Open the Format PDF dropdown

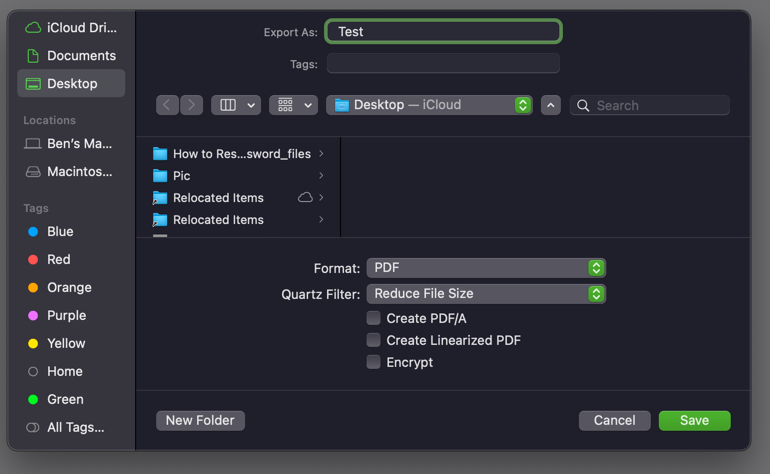(485, 268)
